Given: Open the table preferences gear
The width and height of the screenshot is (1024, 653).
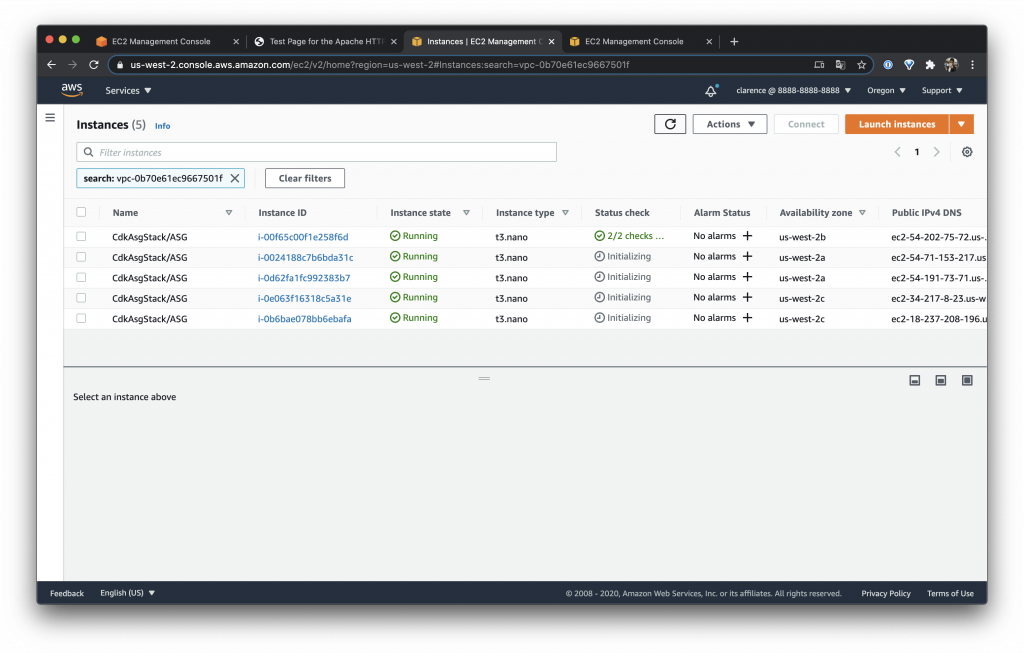Looking at the screenshot, I should 967,152.
